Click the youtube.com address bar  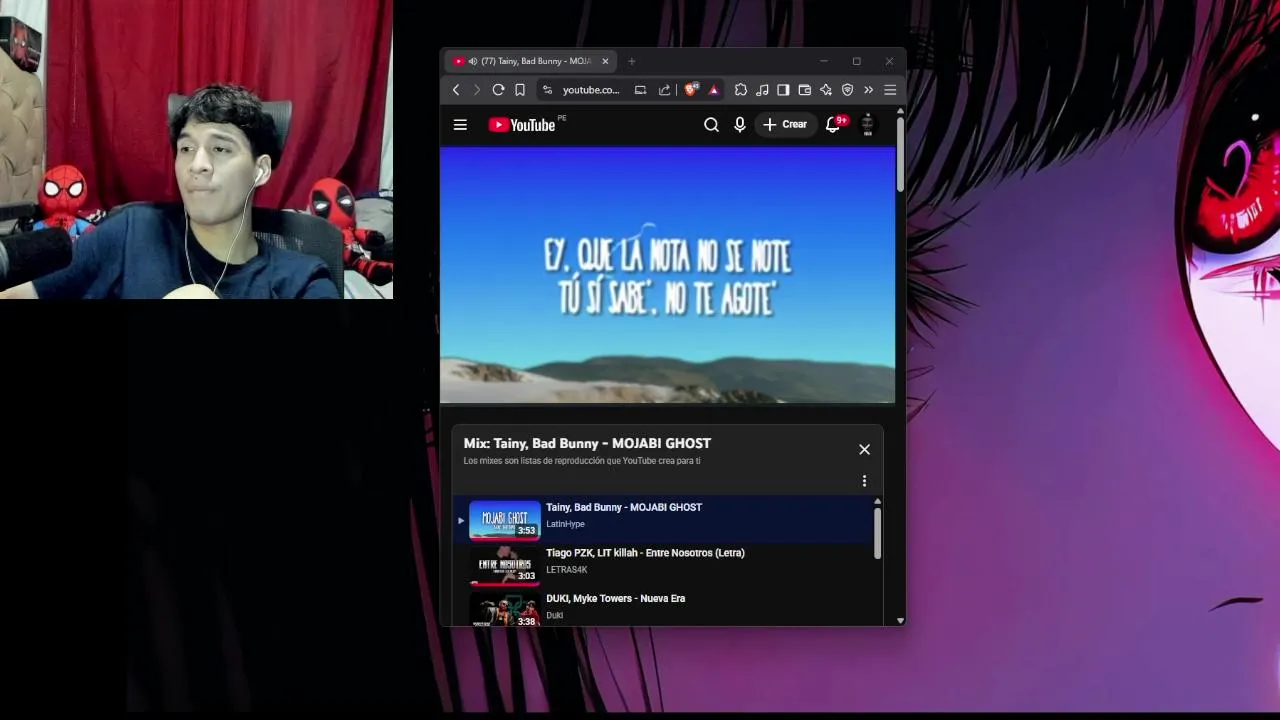coord(591,90)
